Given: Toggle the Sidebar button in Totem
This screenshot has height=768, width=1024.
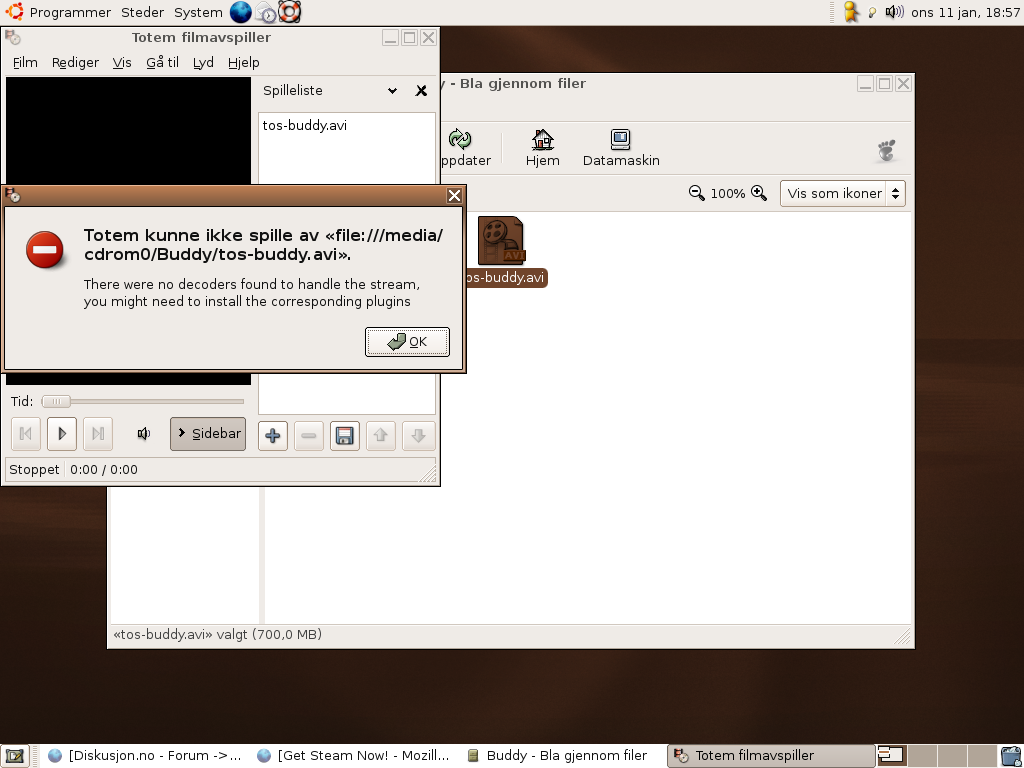Looking at the screenshot, I should point(208,434).
